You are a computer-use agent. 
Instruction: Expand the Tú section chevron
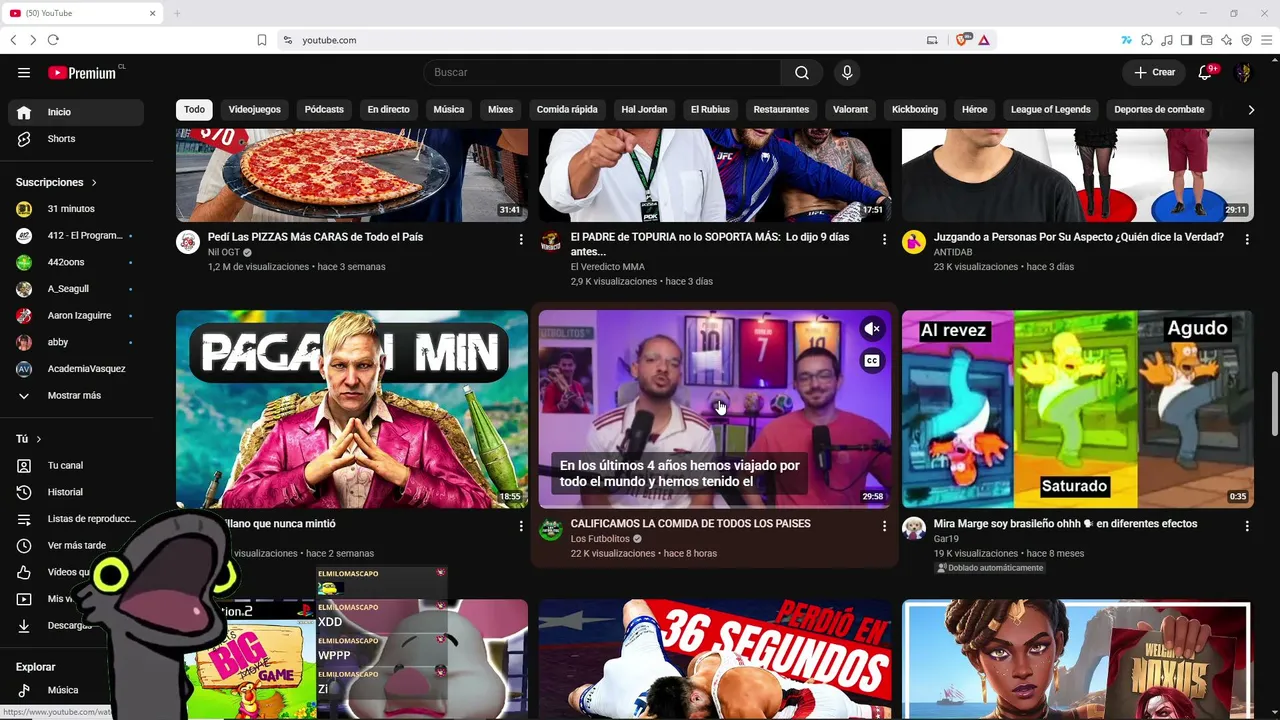point(39,439)
